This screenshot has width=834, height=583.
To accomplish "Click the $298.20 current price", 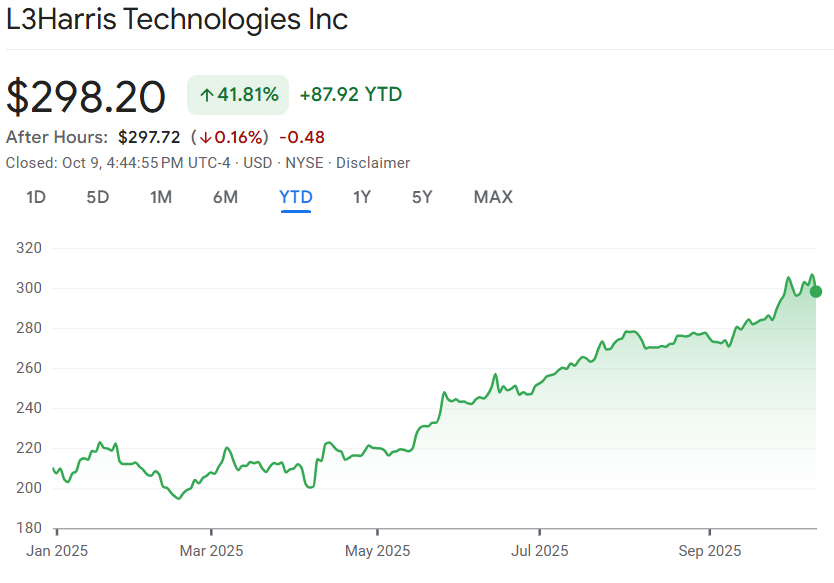I will (86, 96).
